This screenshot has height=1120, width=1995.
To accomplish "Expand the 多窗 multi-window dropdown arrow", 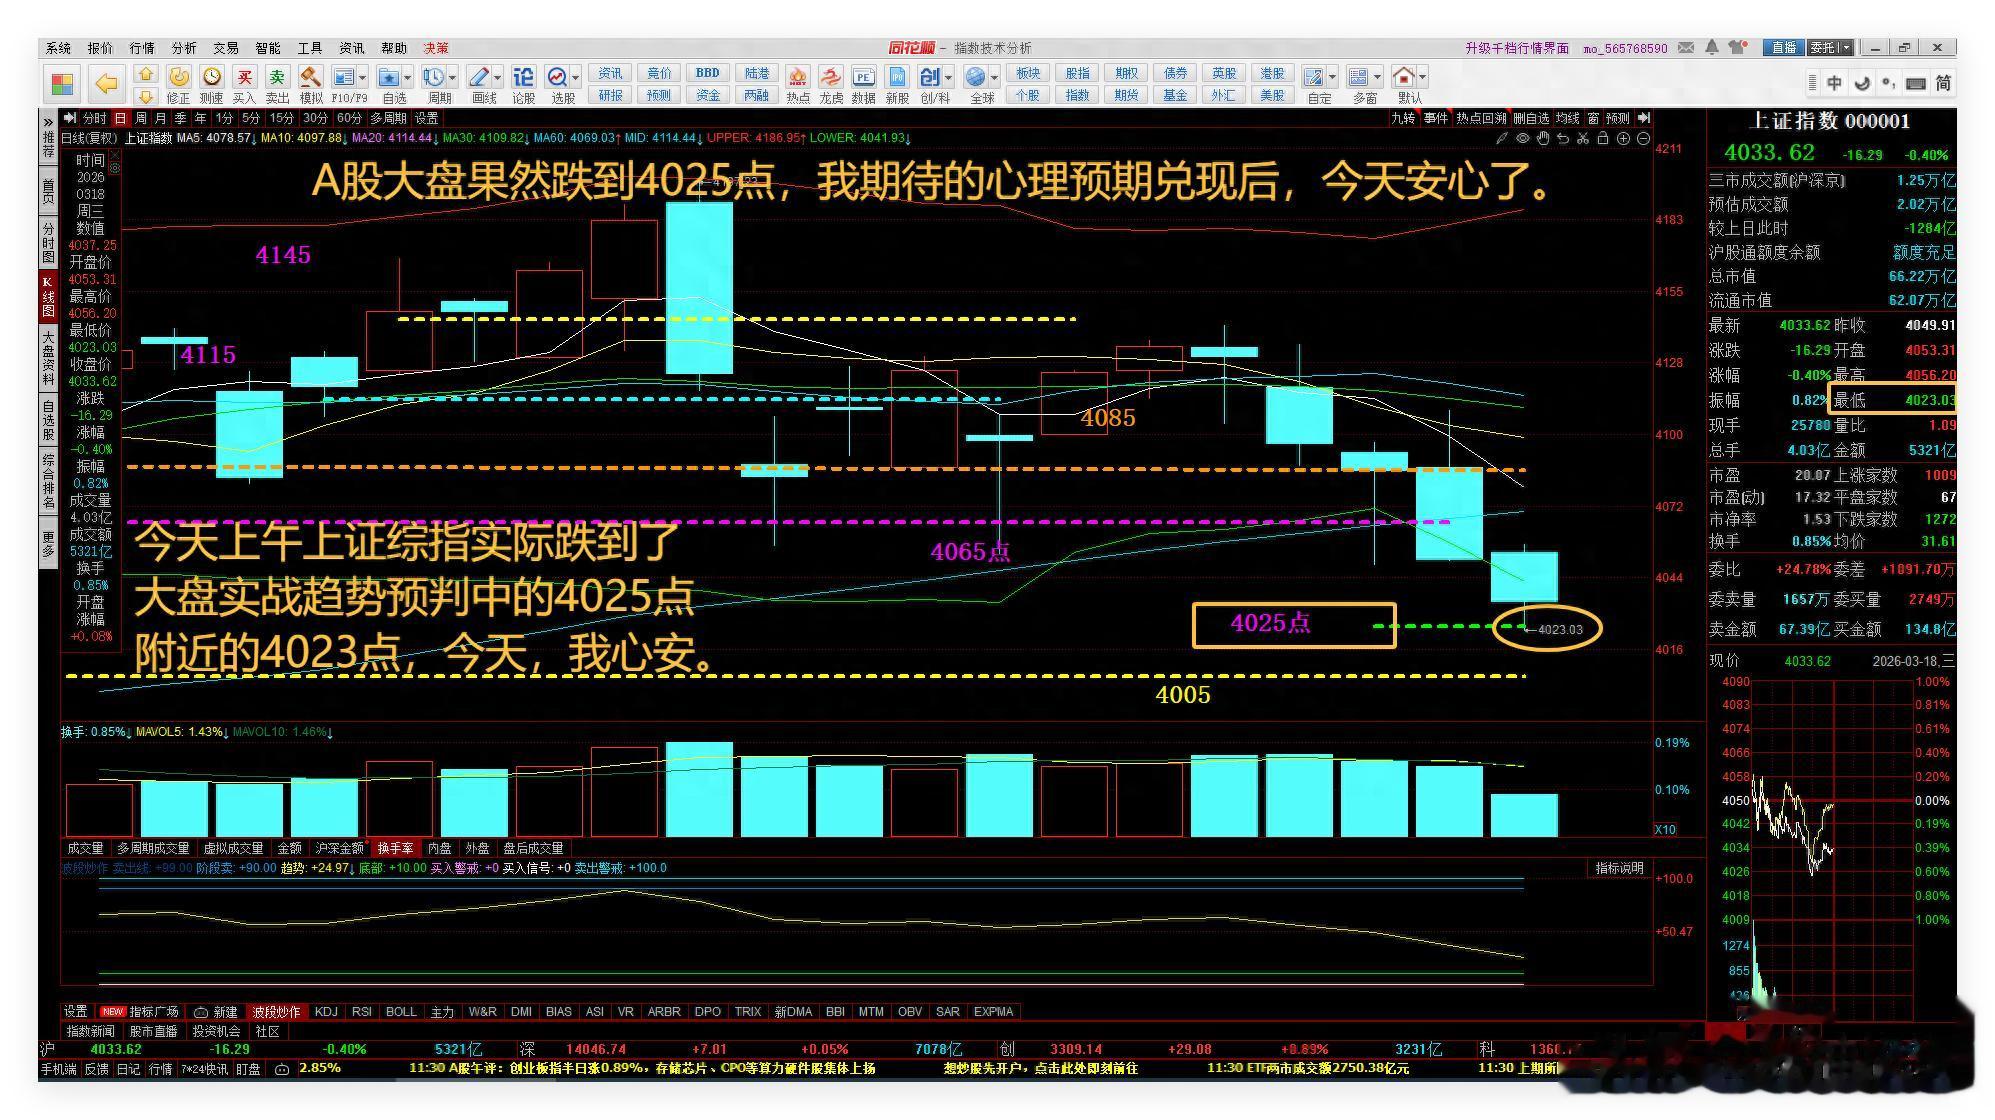I will 1377,77.
